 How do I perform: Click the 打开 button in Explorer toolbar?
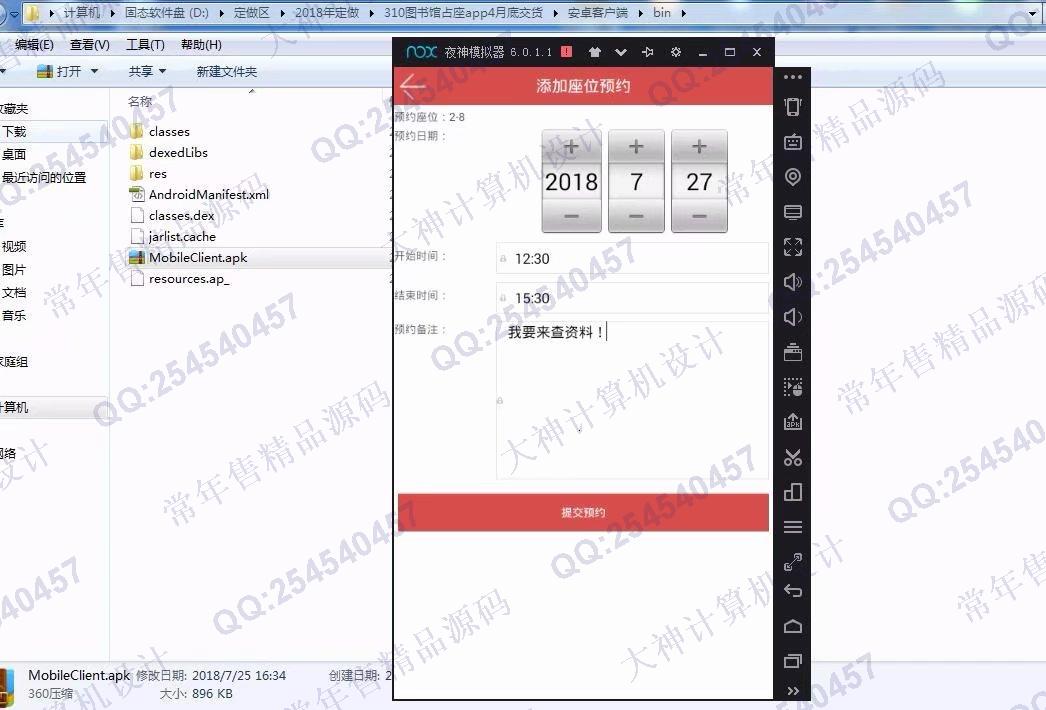point(59,71)
